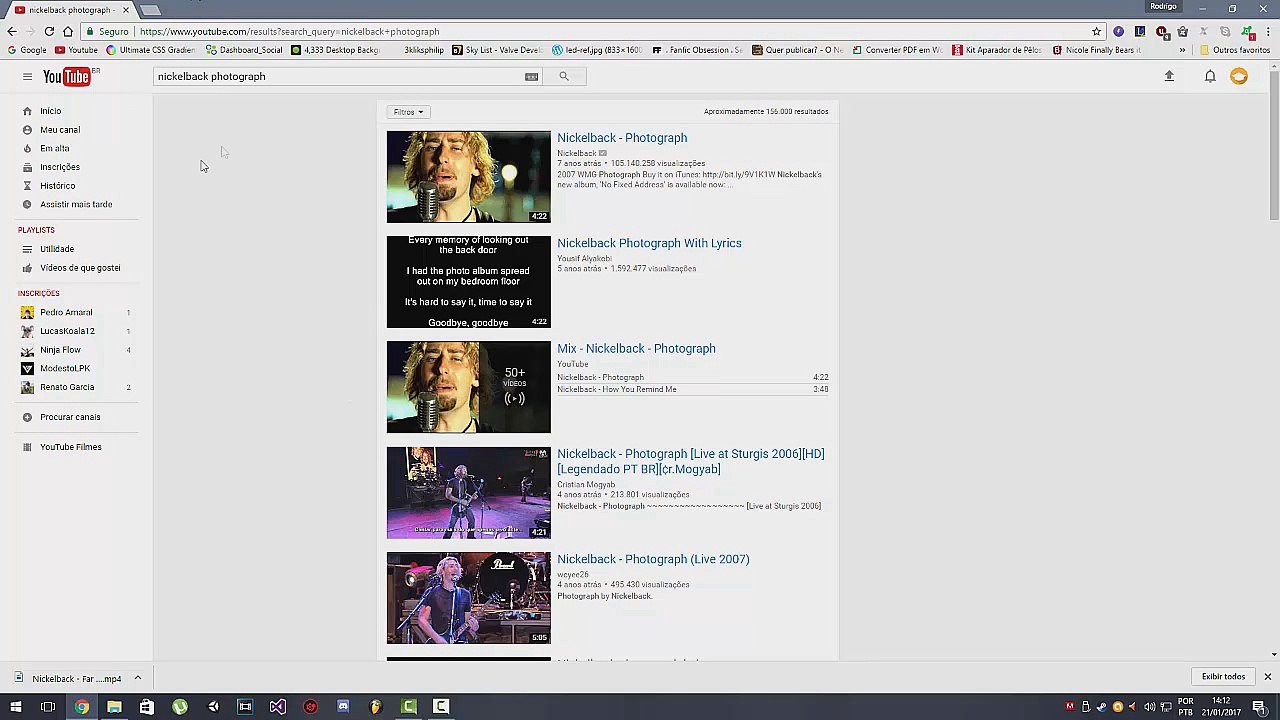Image resolution: width=1280 pixels, height=720 pixels.
Task: Open Visual Studio from the taskbar
Action: [x=278, y=707]
